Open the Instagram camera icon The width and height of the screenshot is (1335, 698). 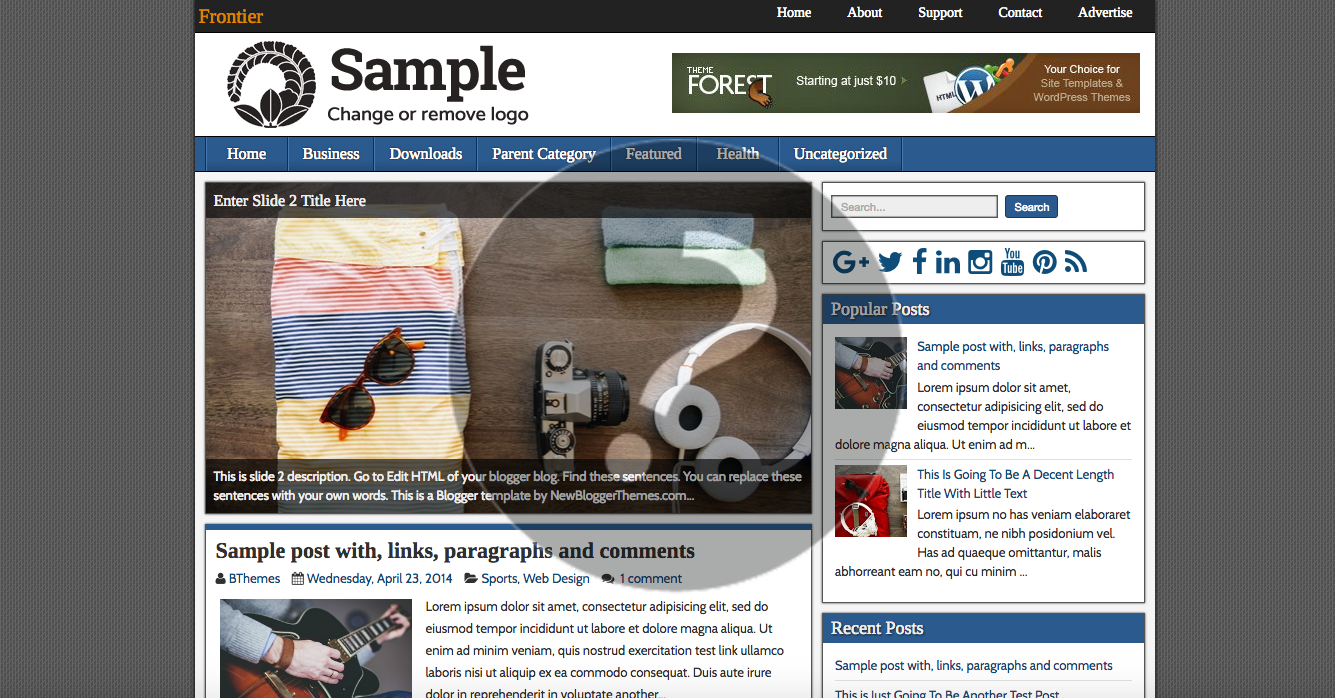(980, 262)
